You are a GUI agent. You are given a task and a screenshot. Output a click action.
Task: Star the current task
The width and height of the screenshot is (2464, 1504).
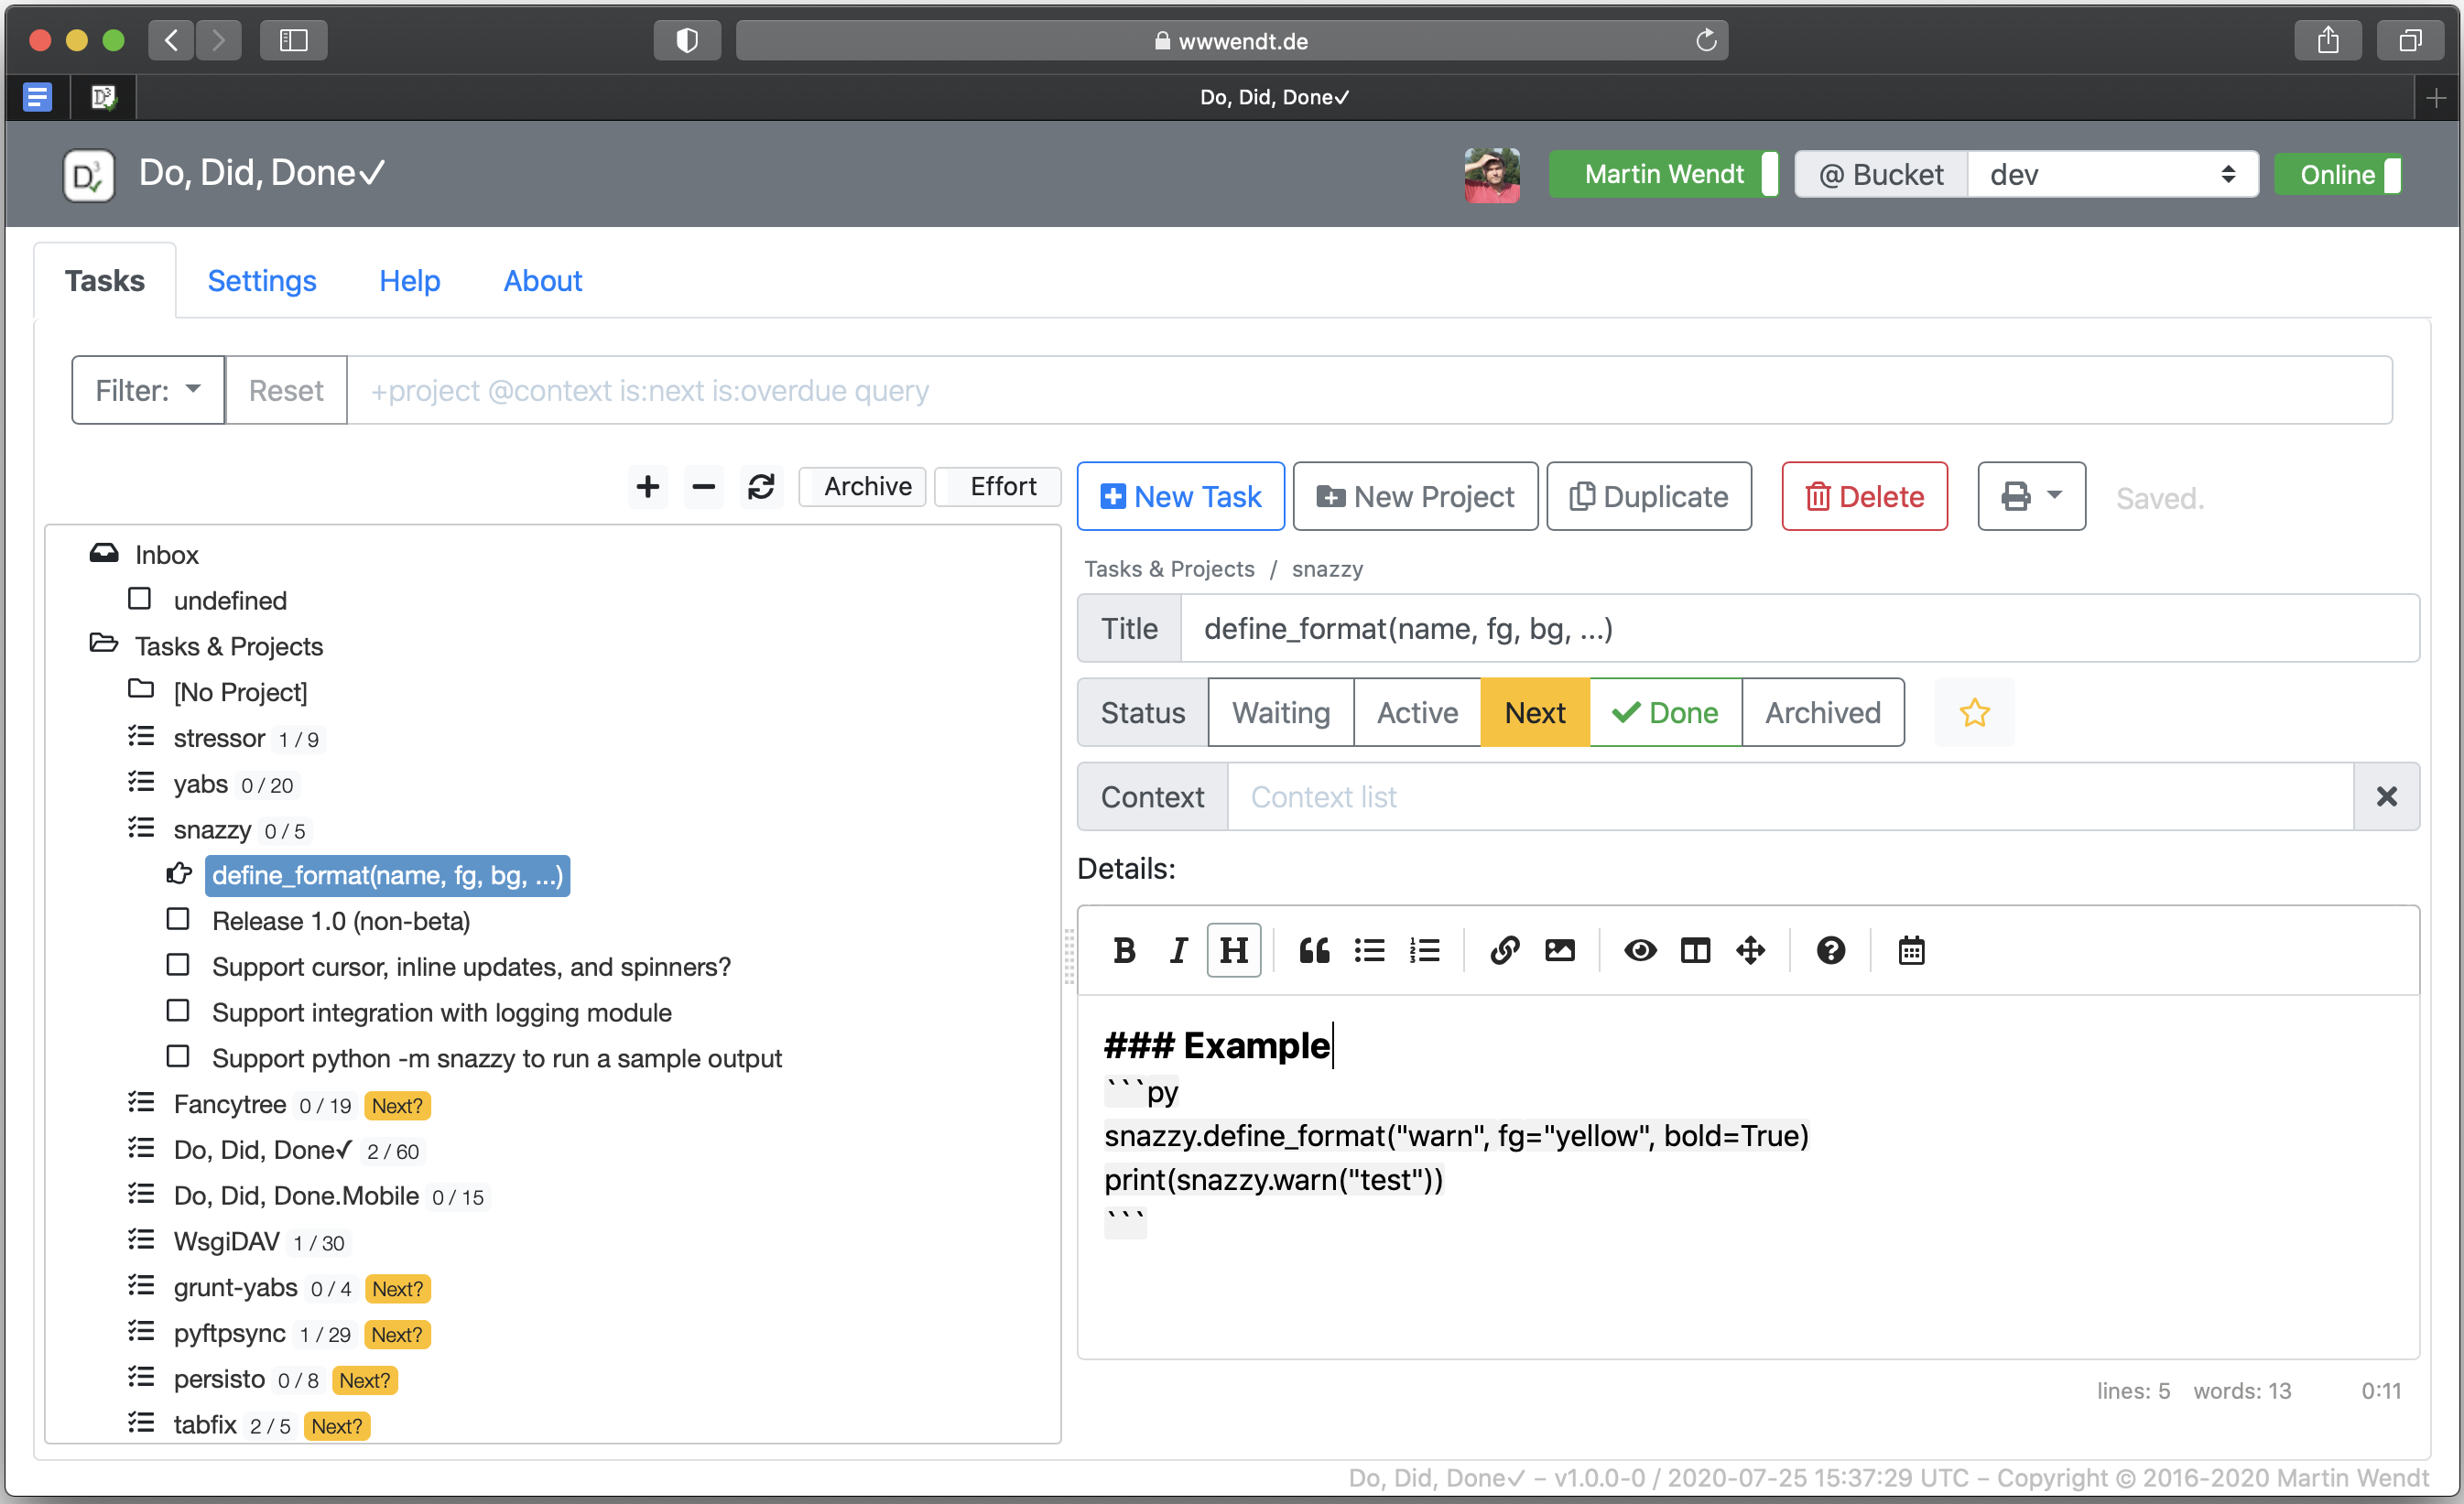(1974, 713)
